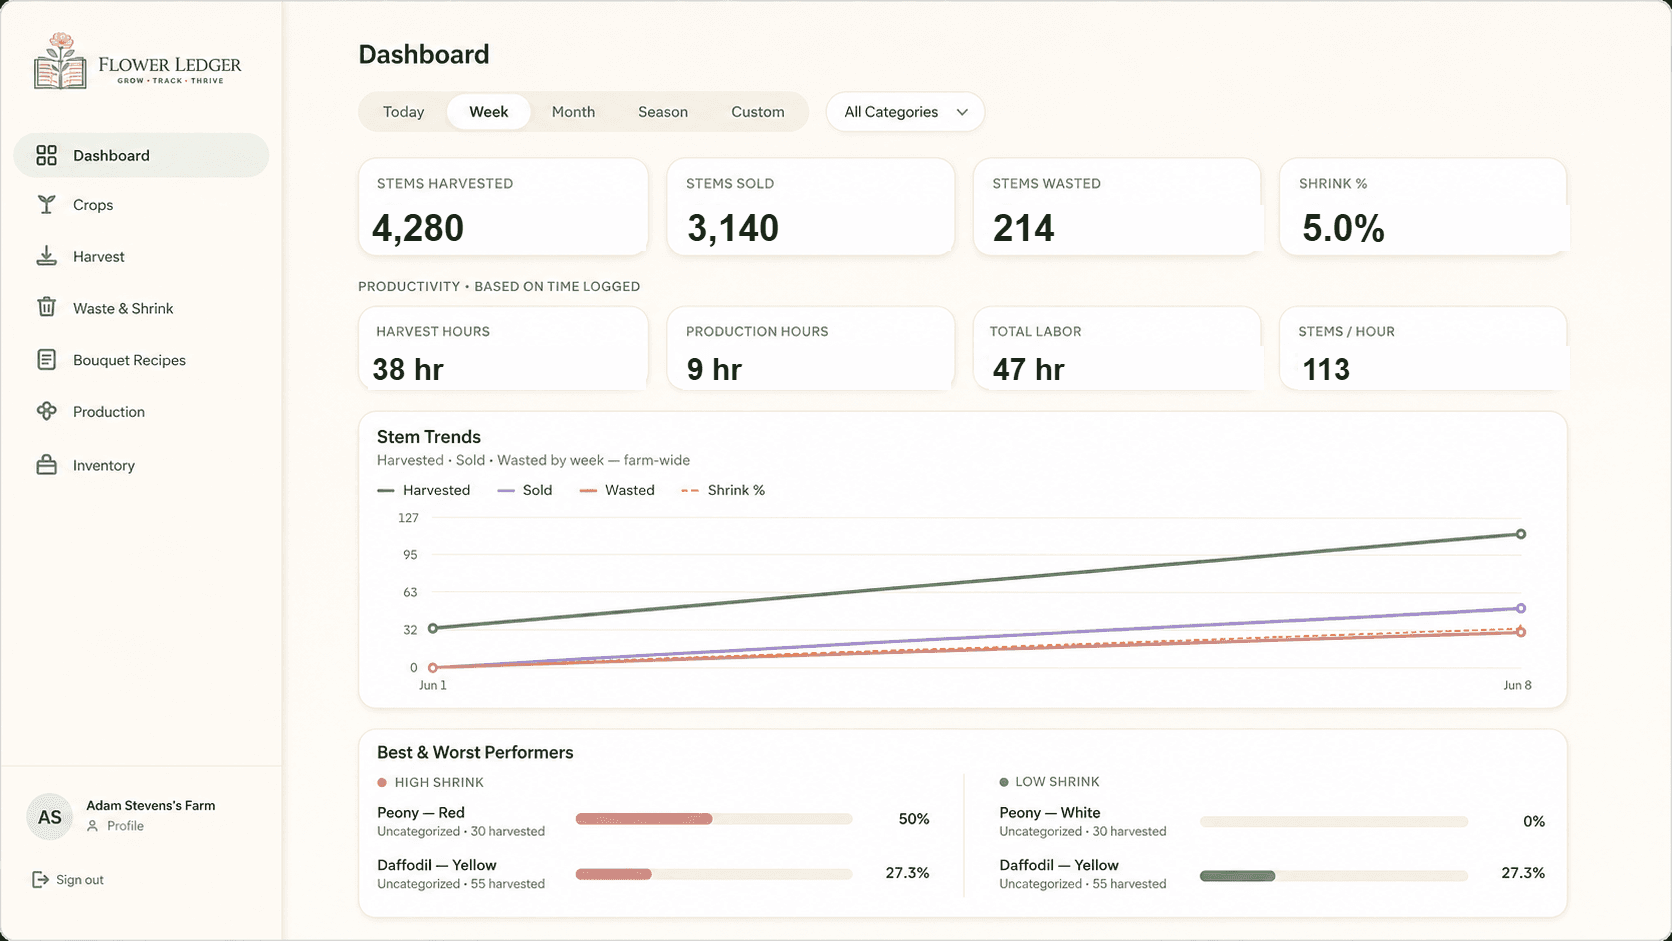
Task: Click the 0% shrink value
Action: [x=1534, y=821]
